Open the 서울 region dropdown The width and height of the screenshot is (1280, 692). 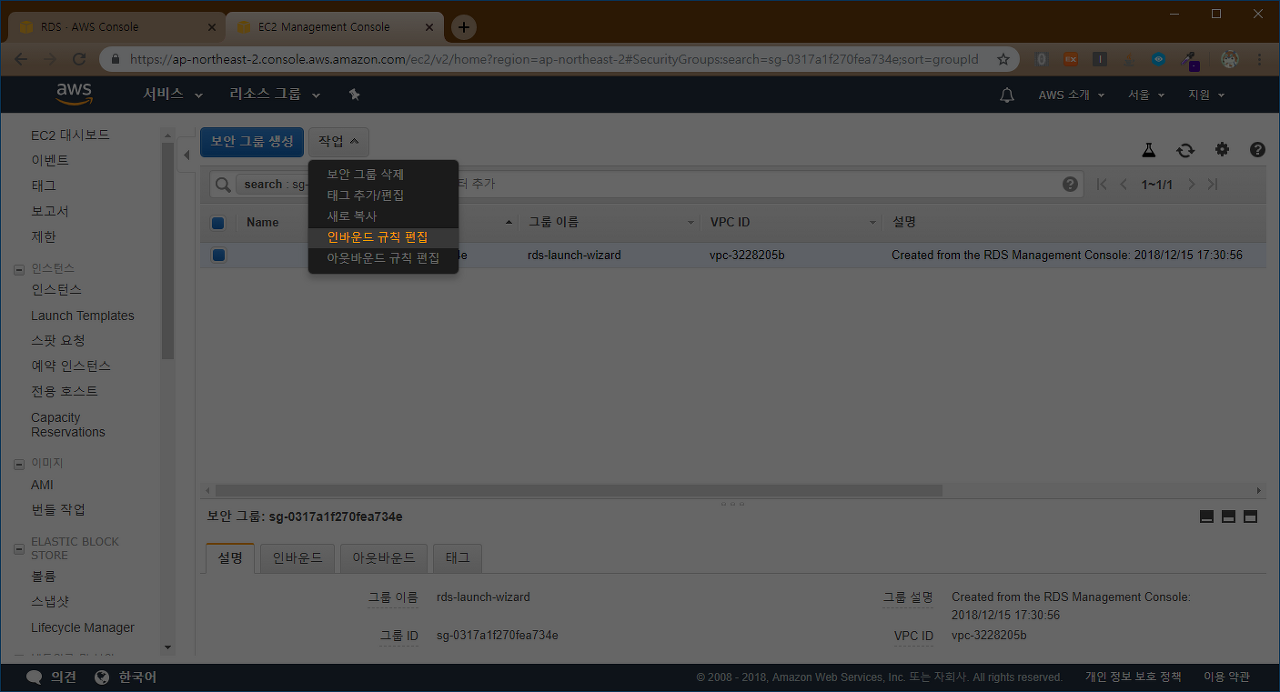[1146, 95]
